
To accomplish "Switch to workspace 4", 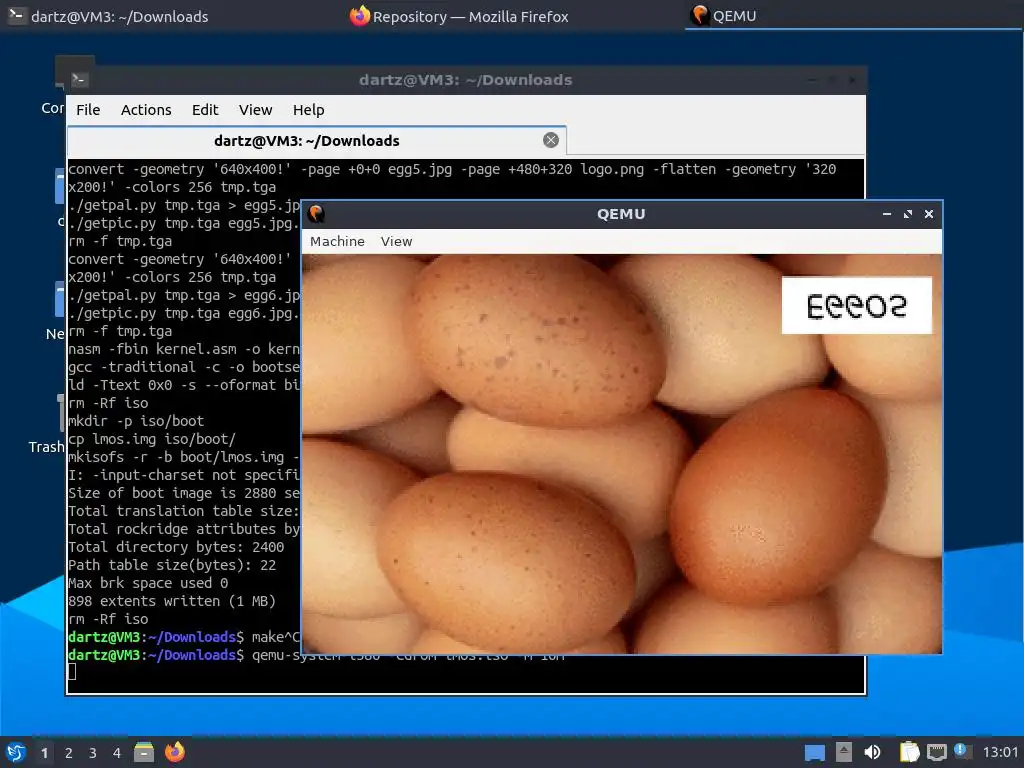I will [x=117, y=753].
